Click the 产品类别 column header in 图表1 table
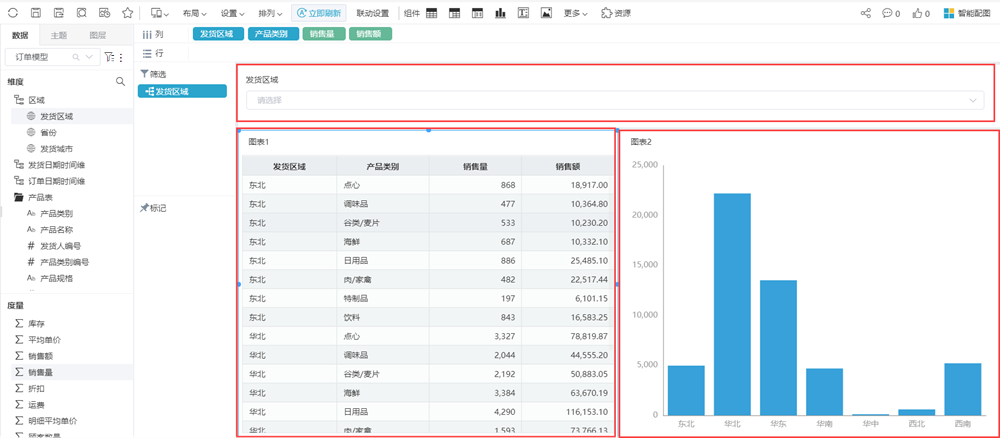 pyautogui.click(x=383, y=167)
